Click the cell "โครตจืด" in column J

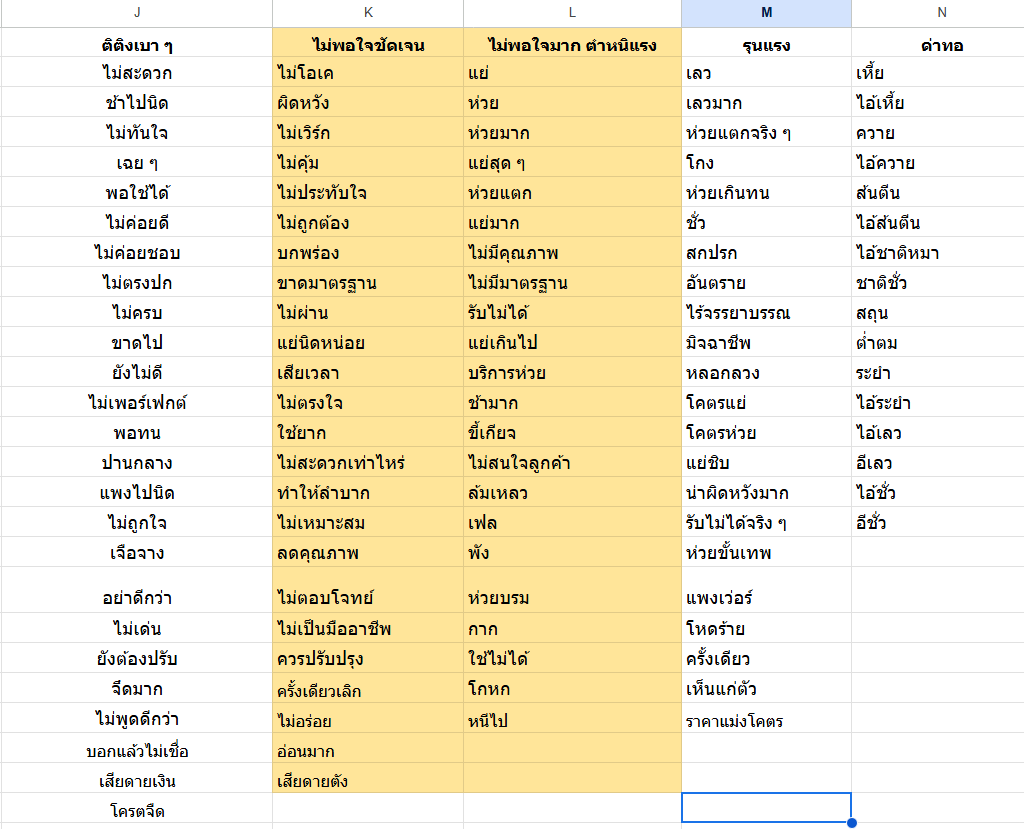point(137,811)
